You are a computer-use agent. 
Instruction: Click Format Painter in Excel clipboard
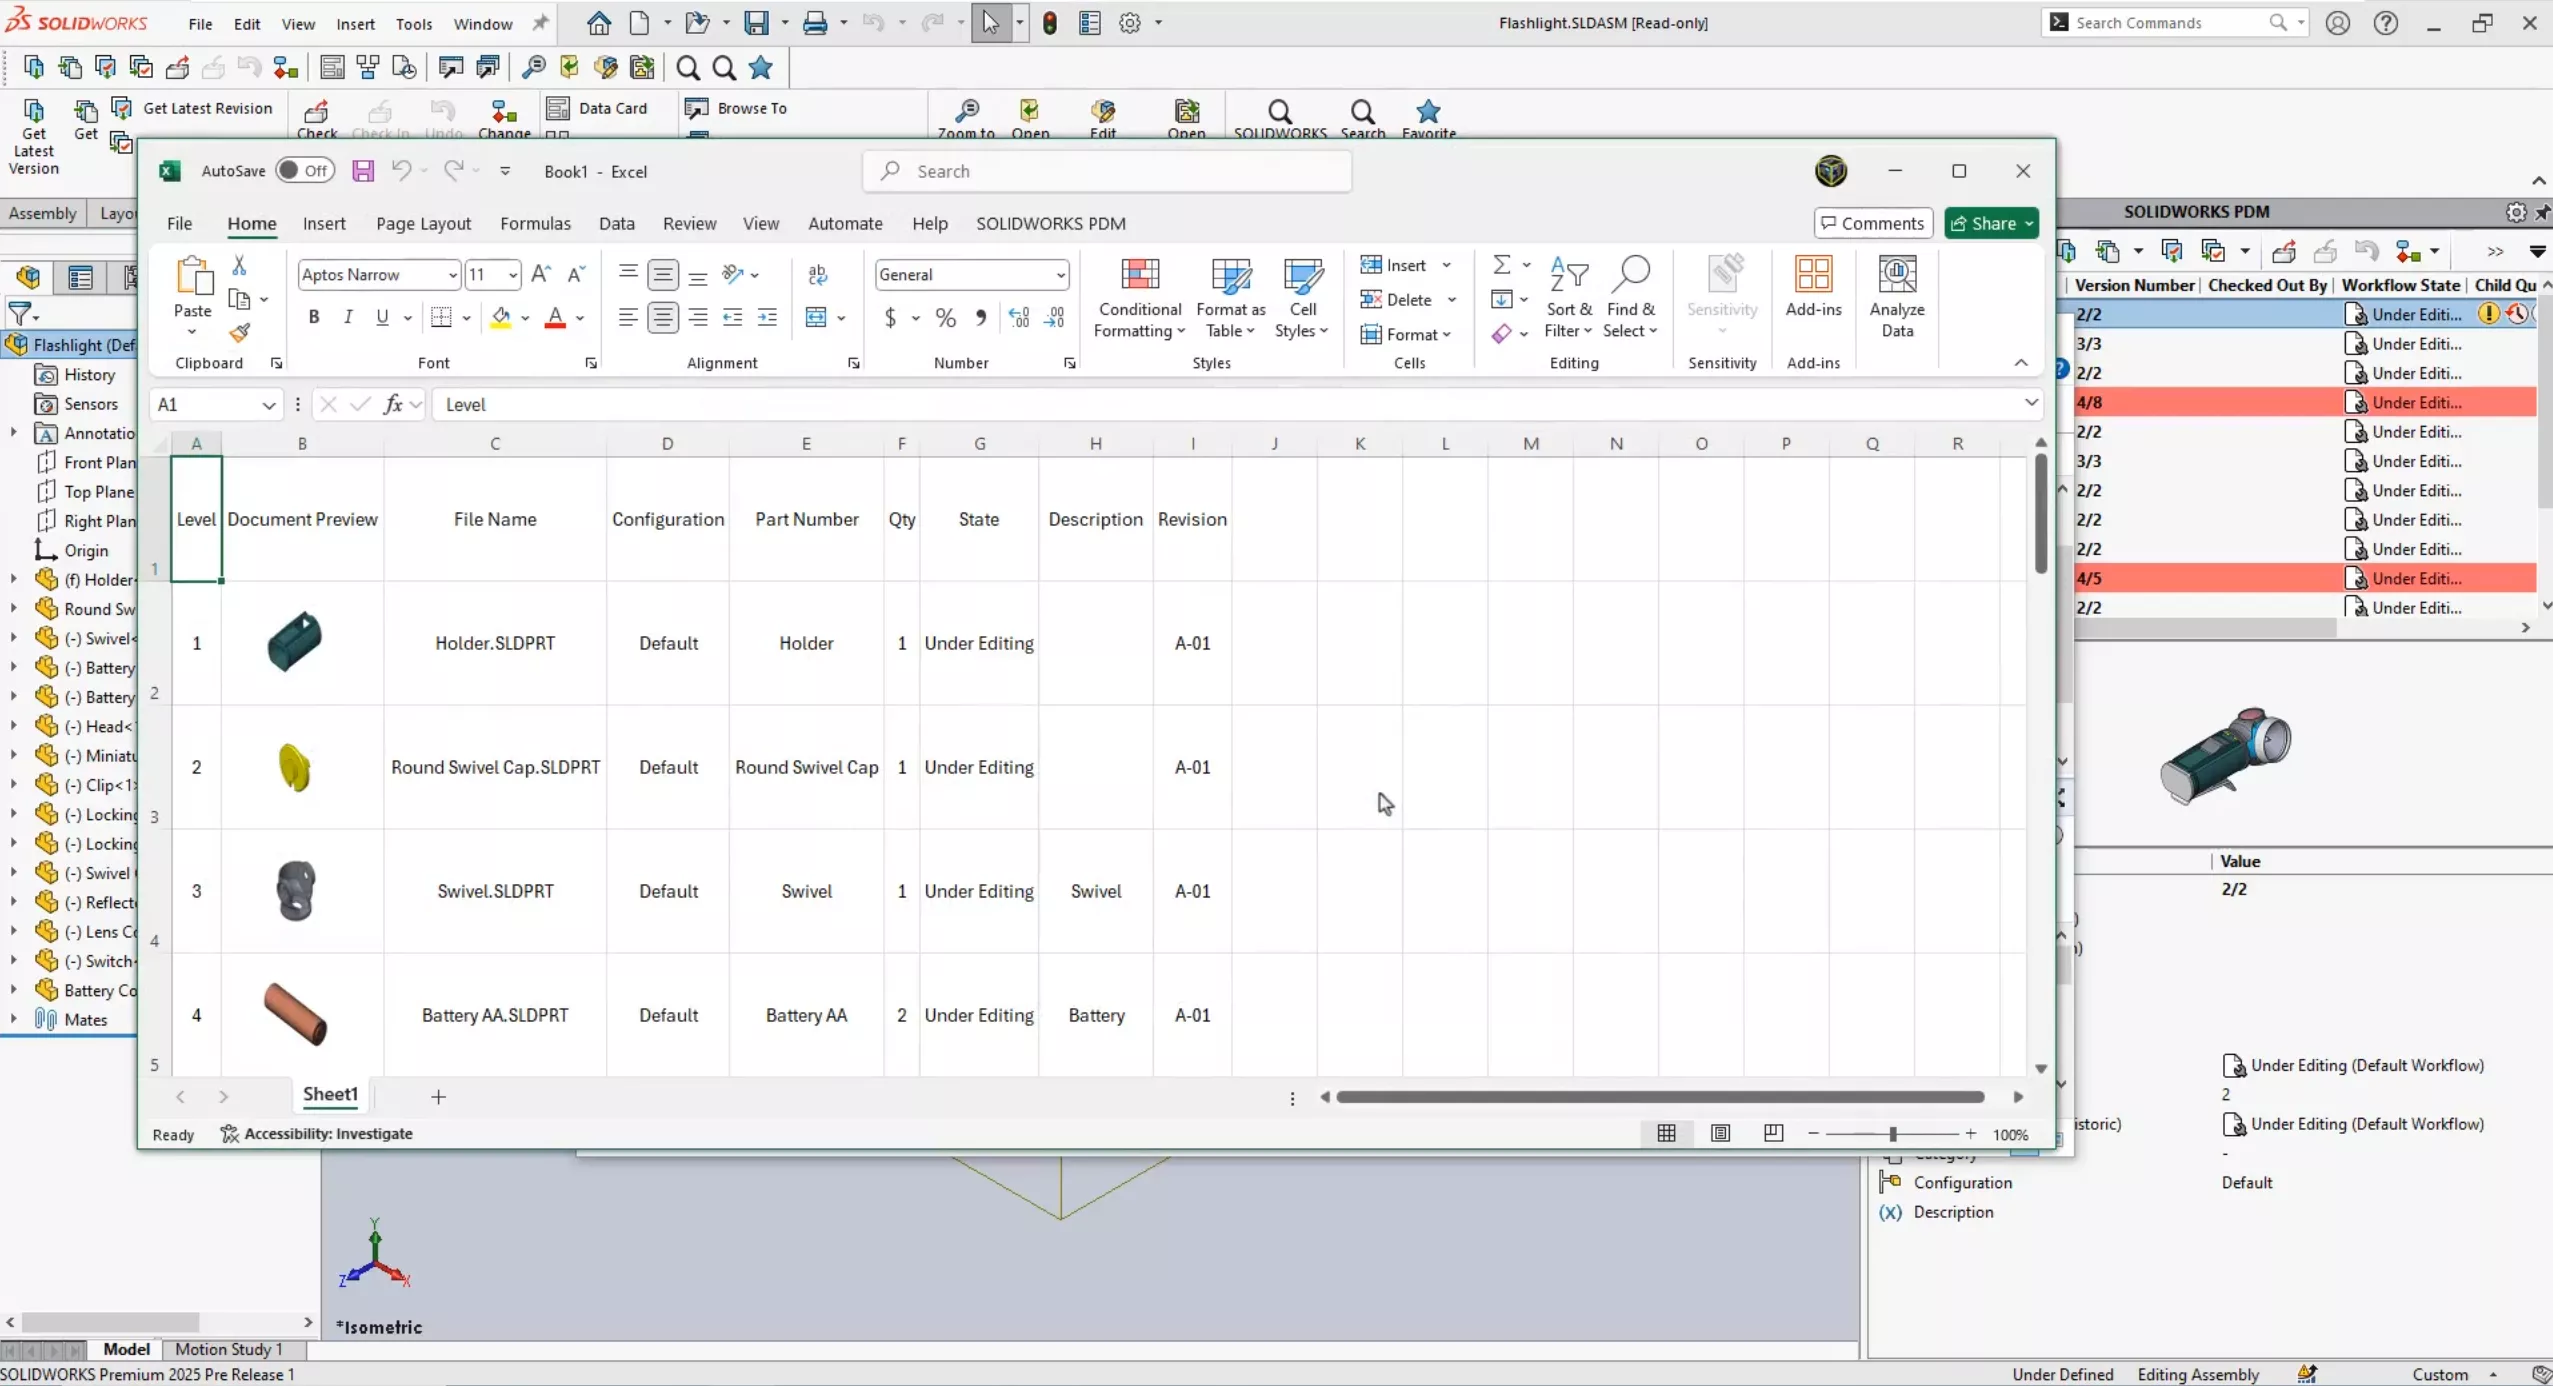point(239,333)
